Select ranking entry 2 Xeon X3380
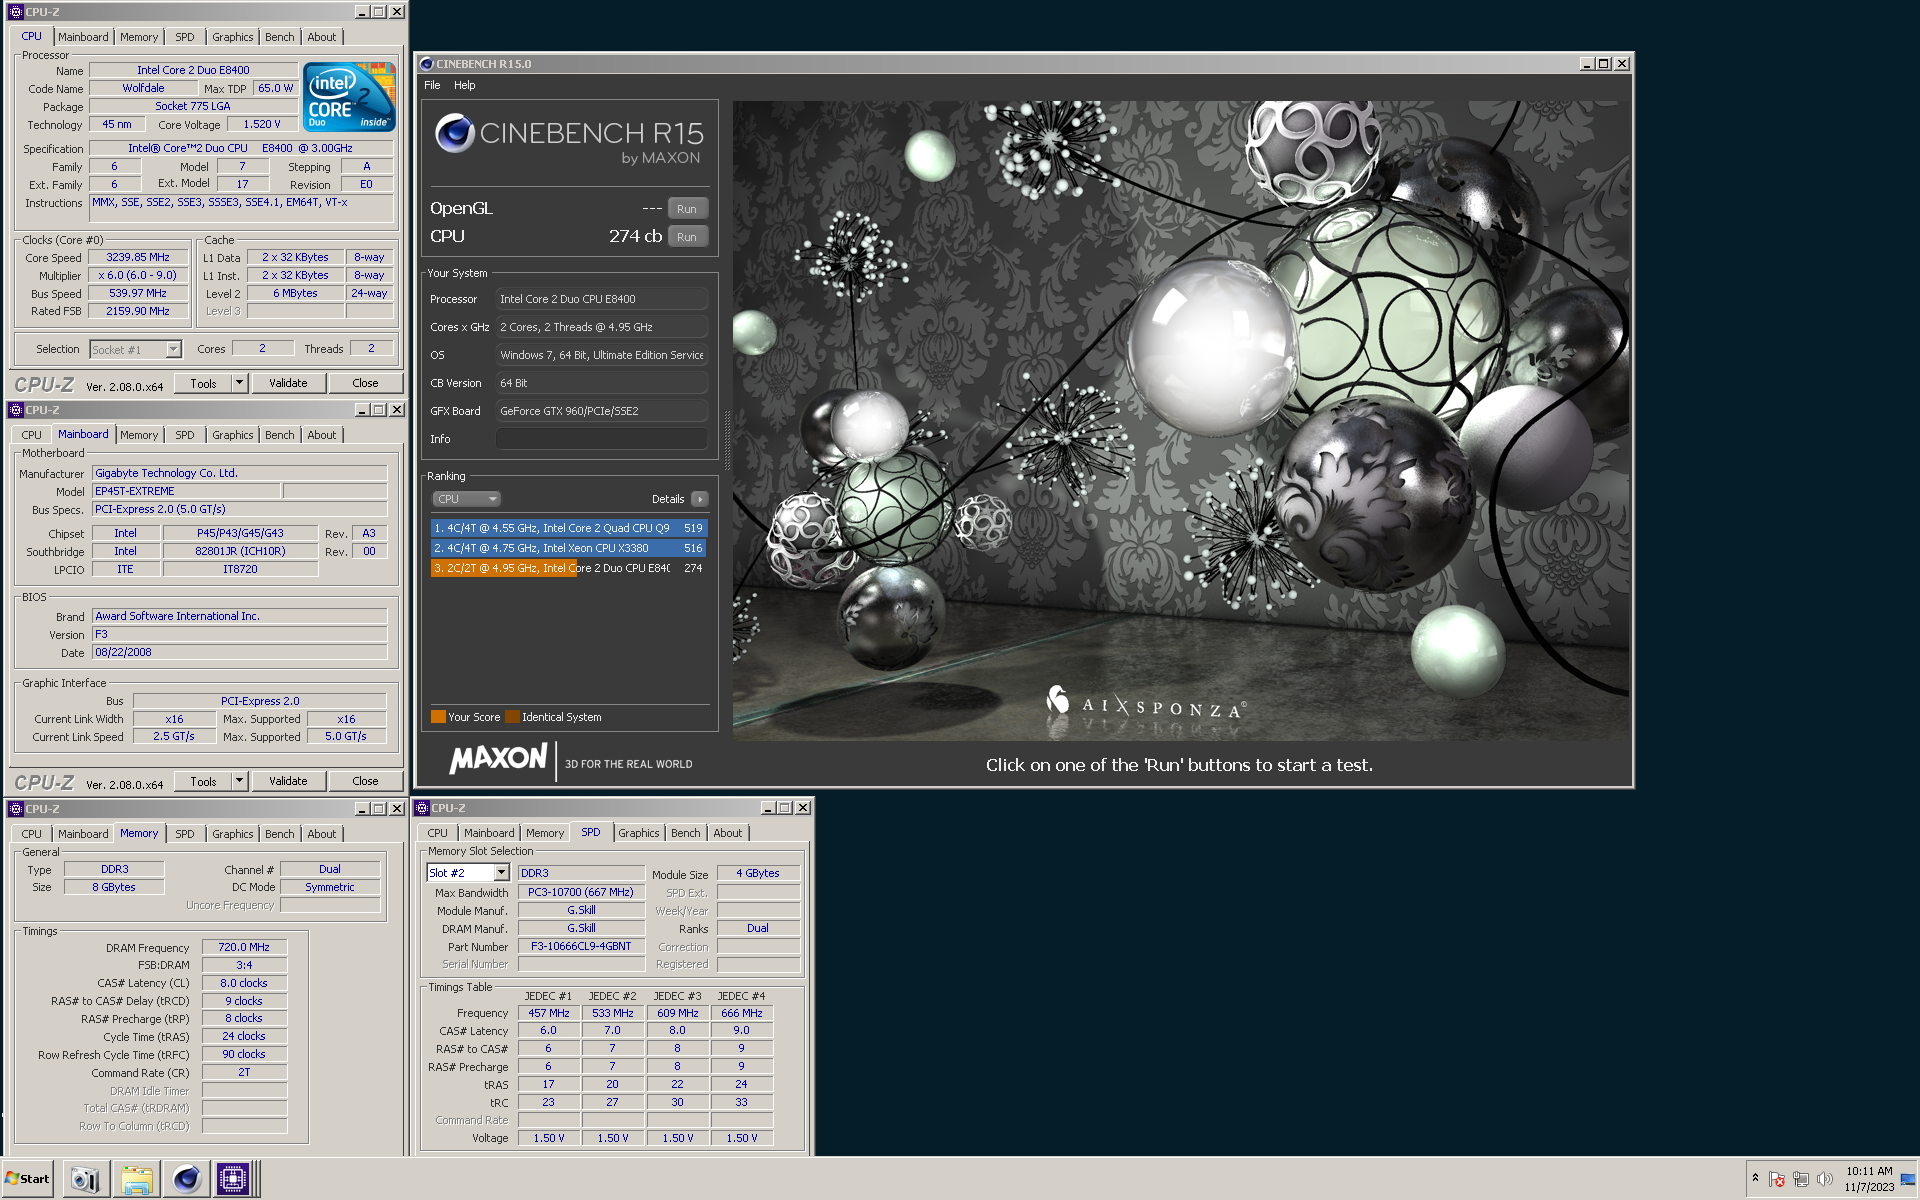Image resolution: width=1920 pixels, height=1200 pixels. pyautogui.click(x=568, y=548)
